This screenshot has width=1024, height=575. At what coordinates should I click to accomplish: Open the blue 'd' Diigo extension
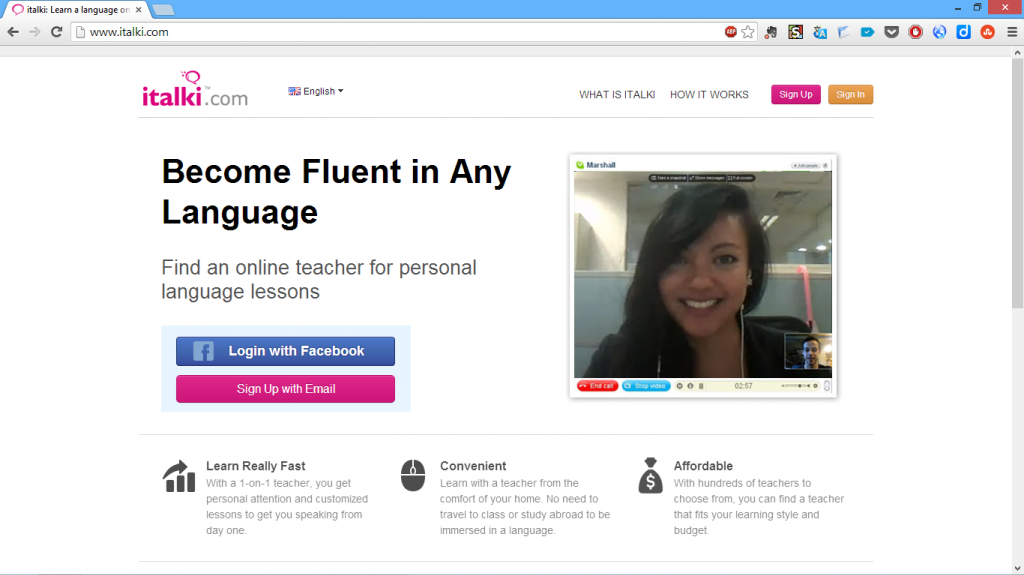pyautogui.click(x=963, y=31)
